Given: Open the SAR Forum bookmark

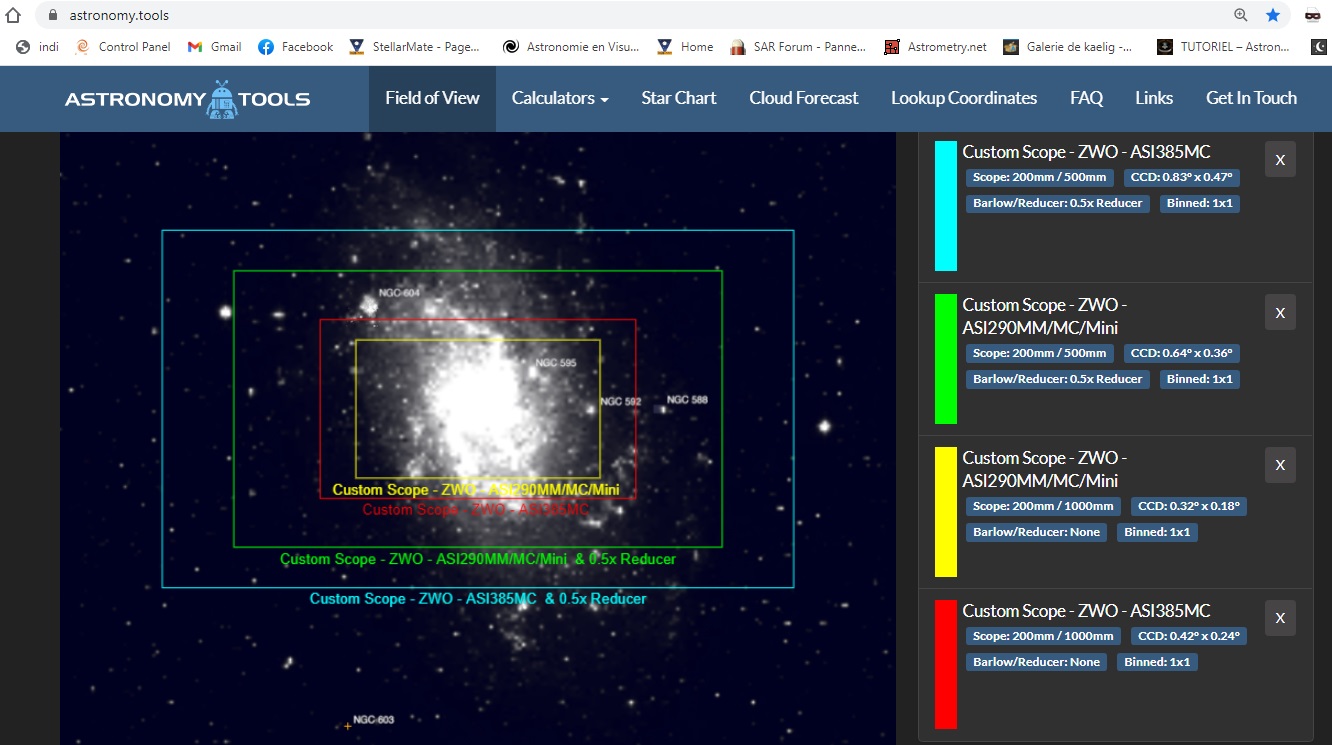Looking at the screenshot, I should click(x=799, y=47).
